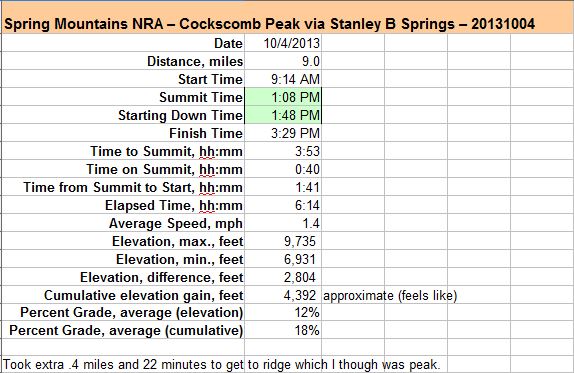The image size is (574, 373).
Task: Select the 'Time from Summit to Start' label cell
Action: [123, 187]
